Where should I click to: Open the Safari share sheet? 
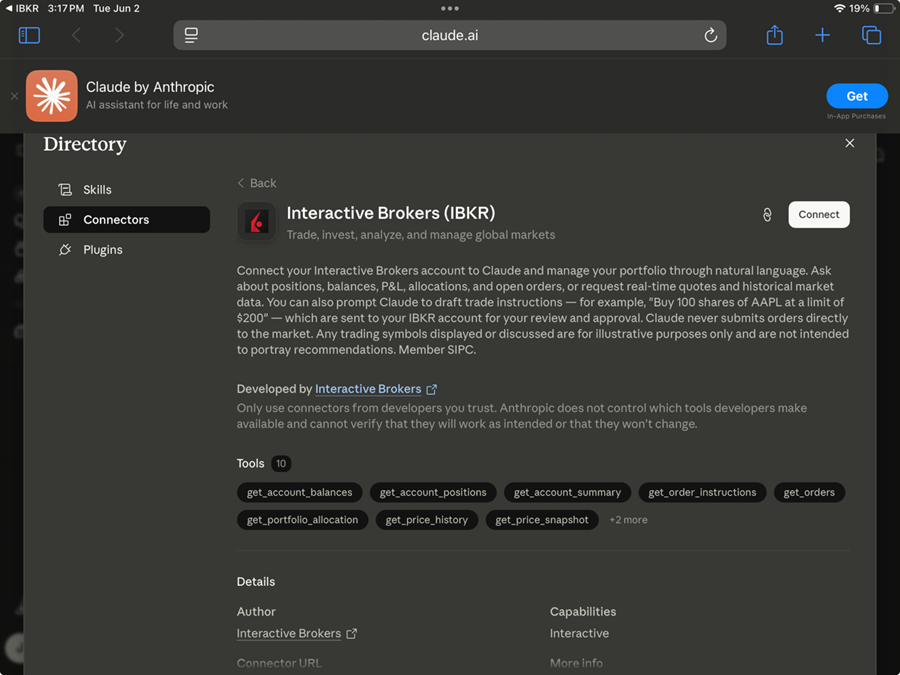click(775, 34)
